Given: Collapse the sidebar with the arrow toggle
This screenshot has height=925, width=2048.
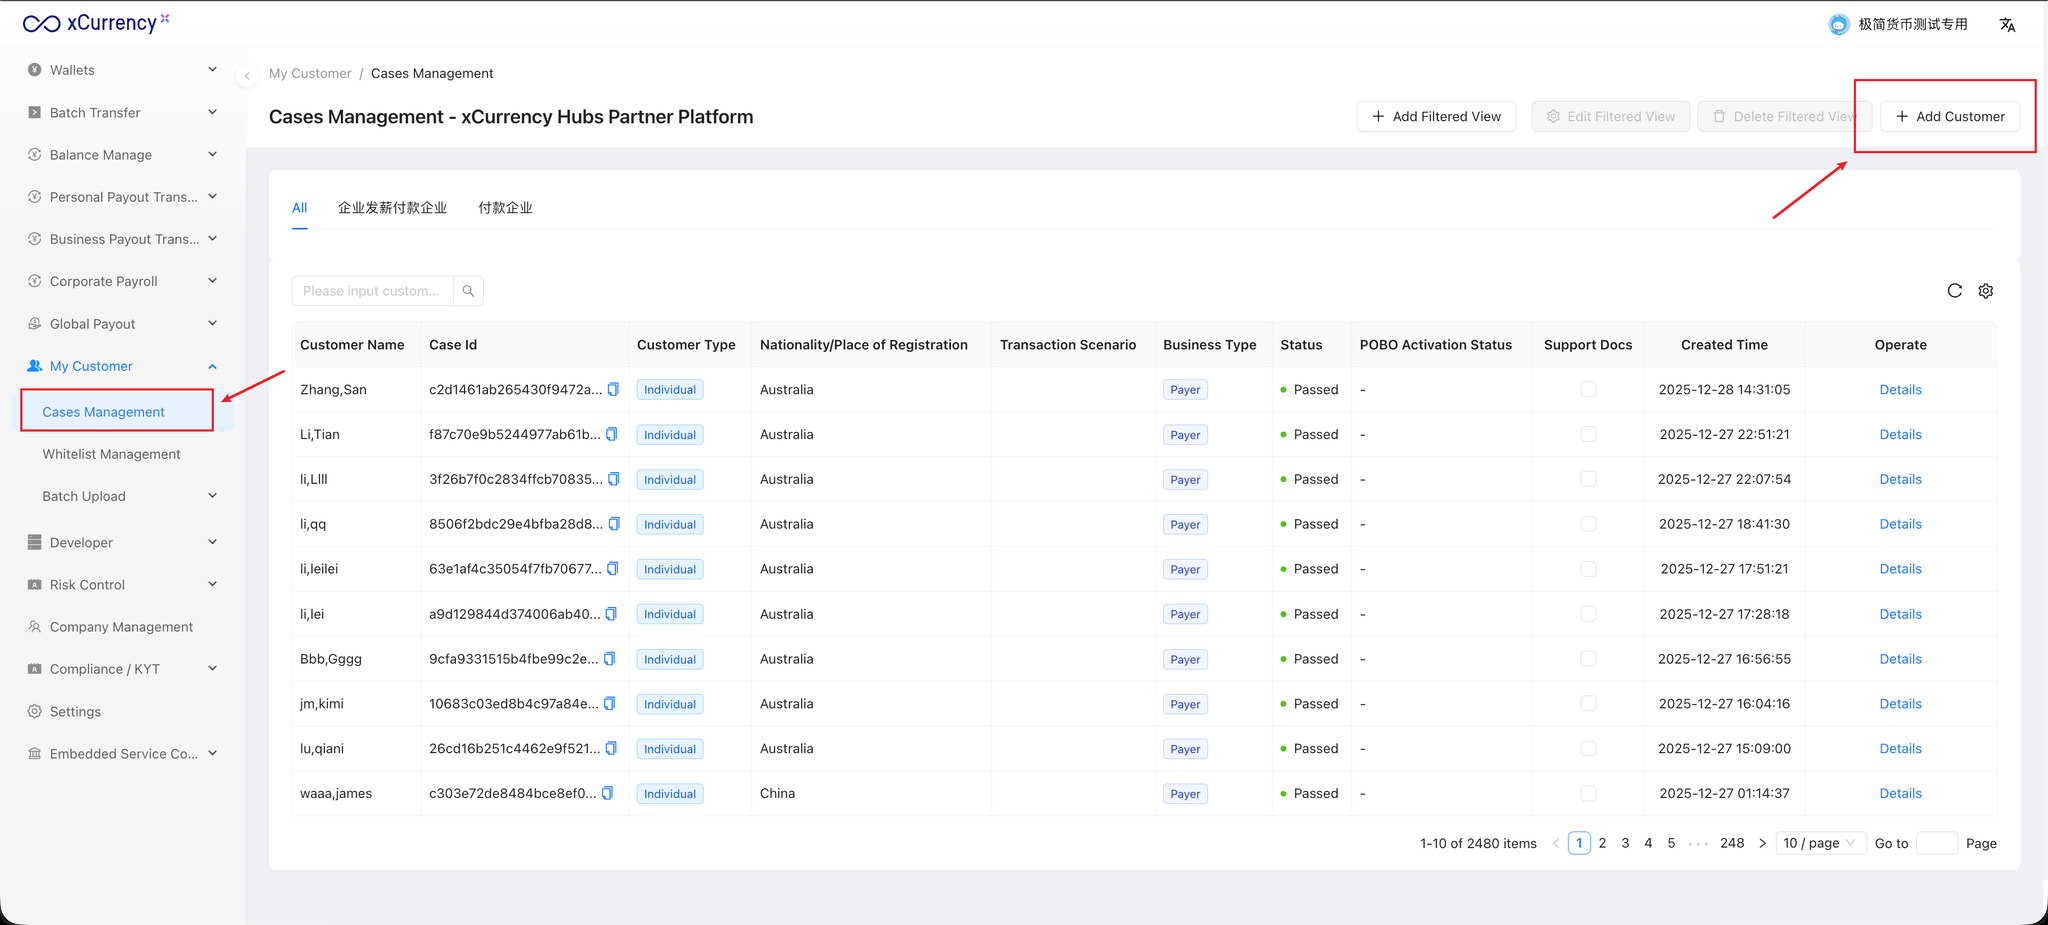Looking at the screenshot, I should click(x=247, y=75).
